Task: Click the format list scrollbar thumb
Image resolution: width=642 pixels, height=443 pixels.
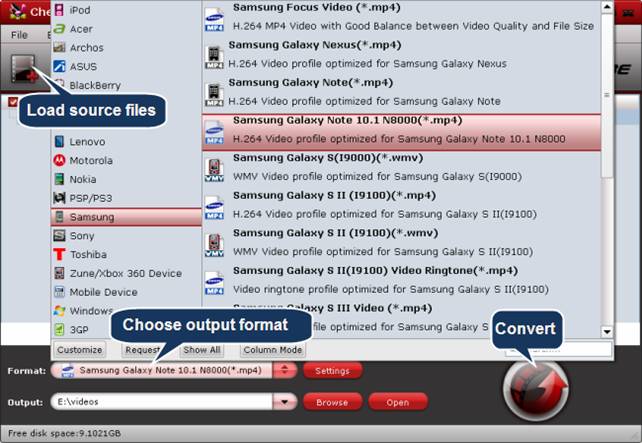Action: [x=607, y=95]
